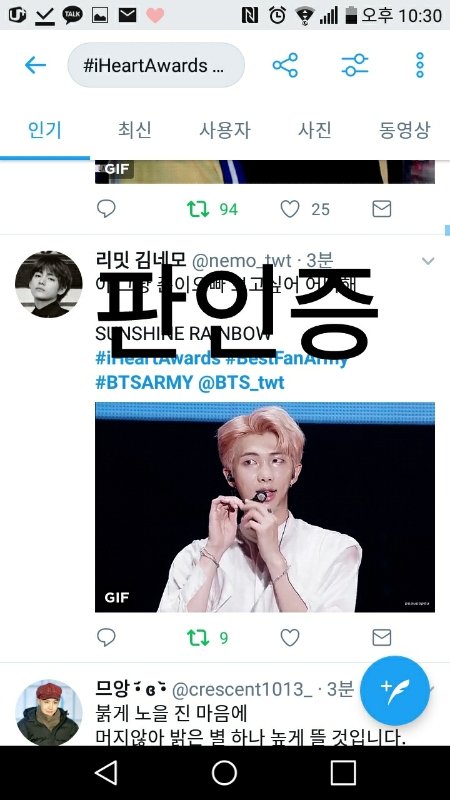
Task: Play the pink-haired singer GIF
Action: tap(265, 507)
